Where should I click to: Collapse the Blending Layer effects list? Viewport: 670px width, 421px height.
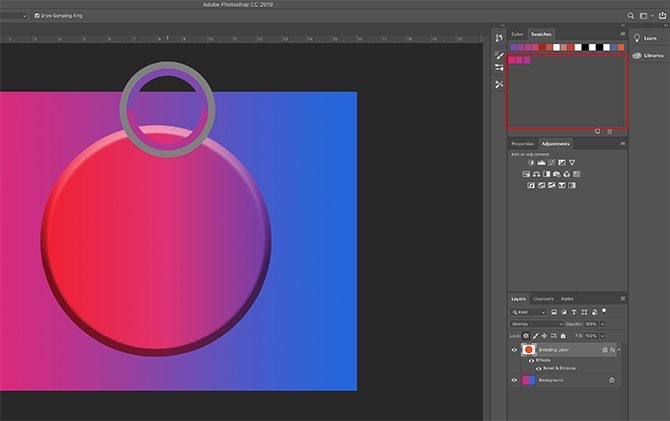coord(619,350)
